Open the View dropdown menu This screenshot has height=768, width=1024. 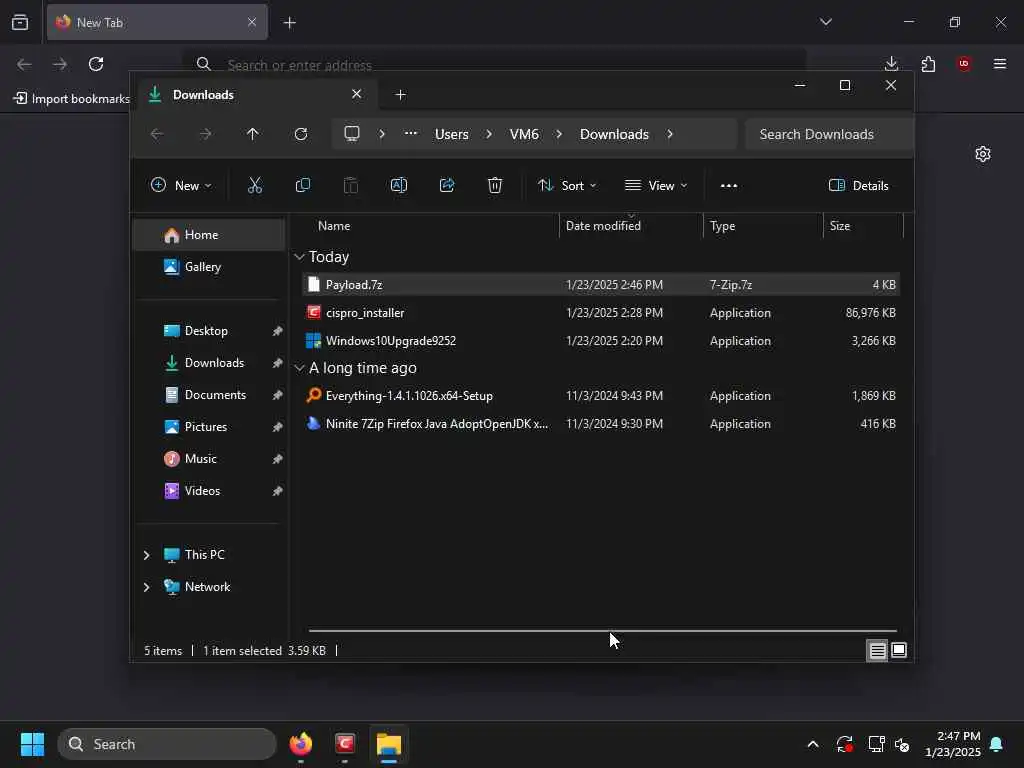656,185
